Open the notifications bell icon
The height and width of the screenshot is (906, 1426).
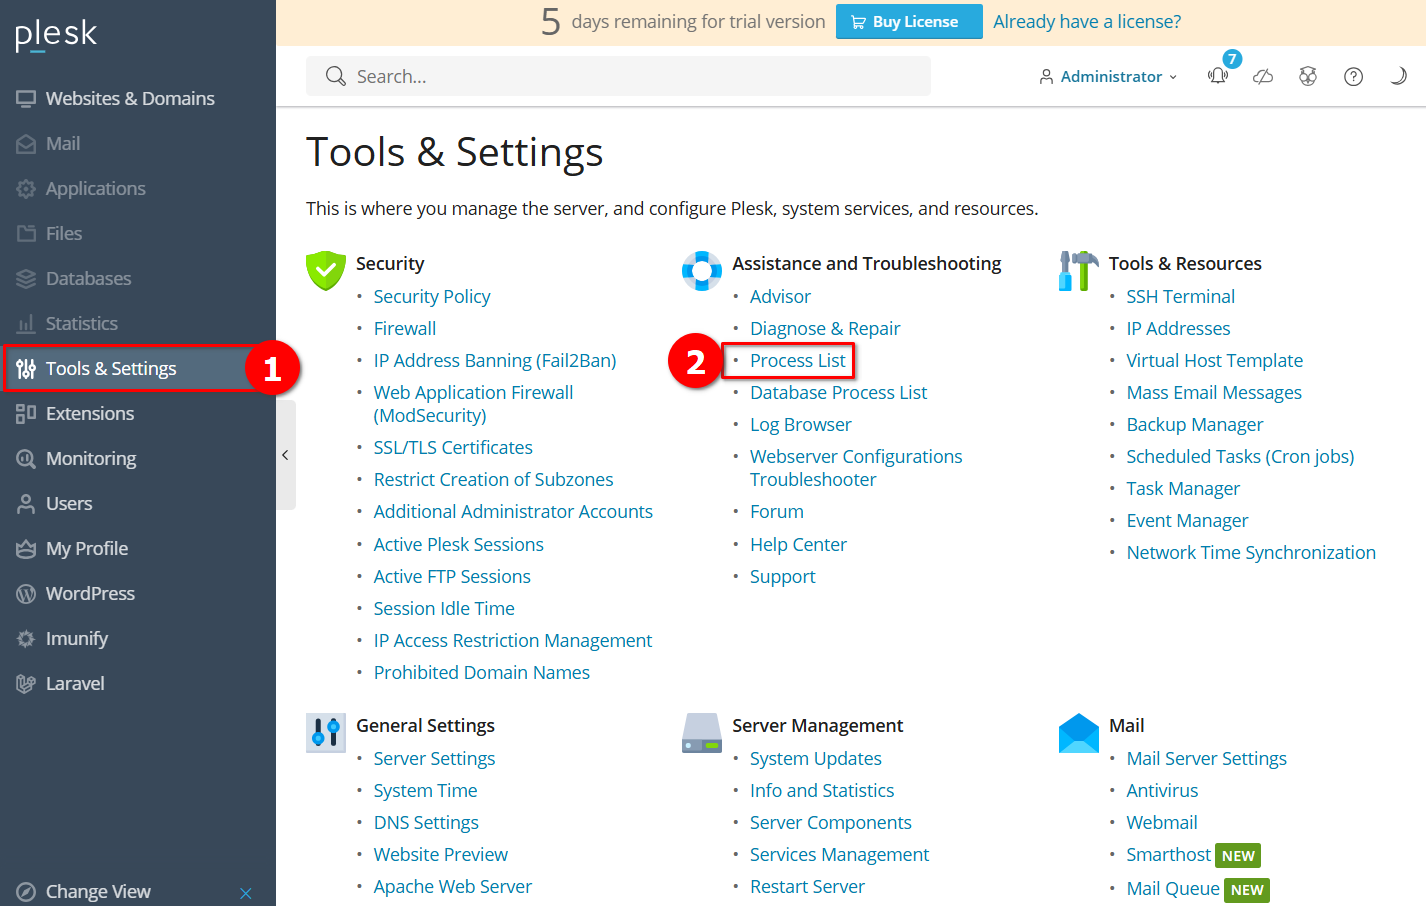(1218, 76)
